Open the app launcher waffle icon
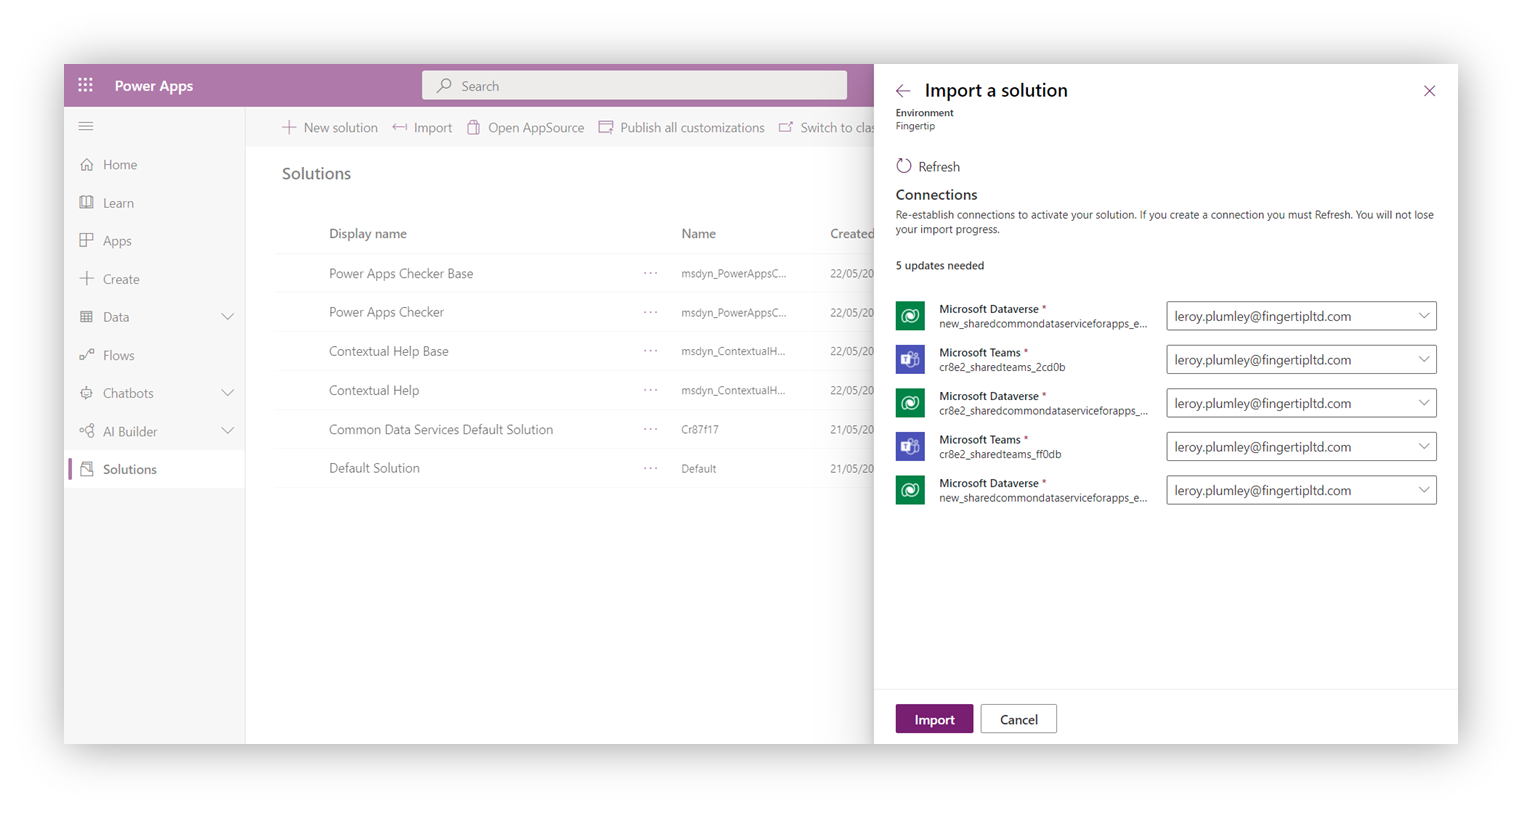1528x814 pixels. point(86,85)
